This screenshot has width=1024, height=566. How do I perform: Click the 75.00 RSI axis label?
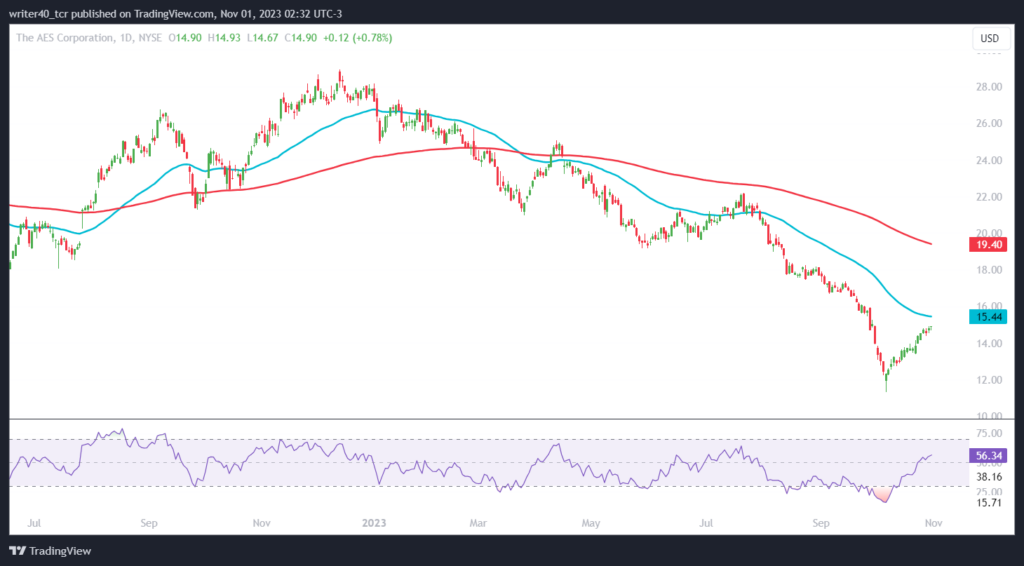(x=989, y=433)
